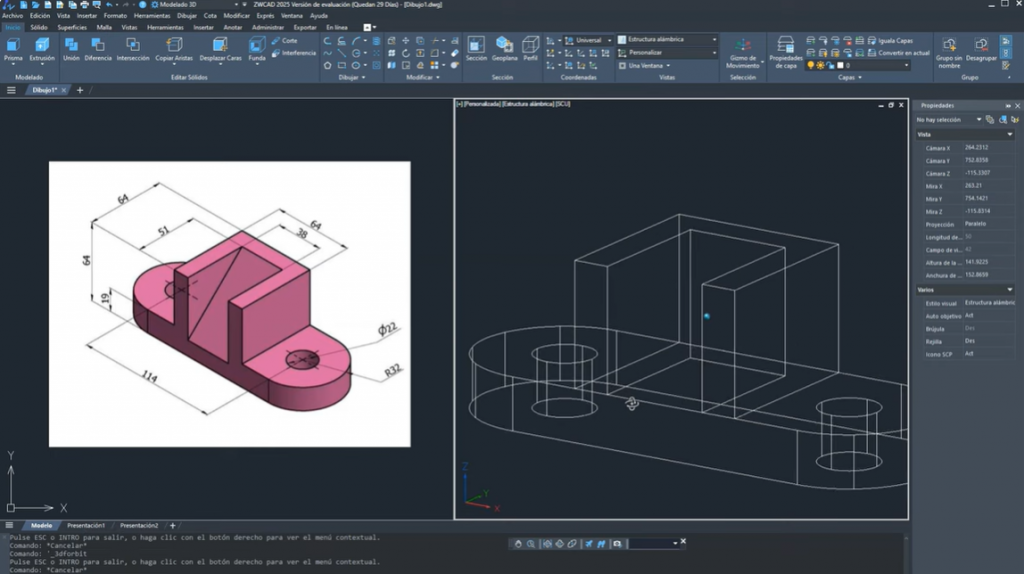Switch to the Presentación1 layout tab

tap(85, 525)
